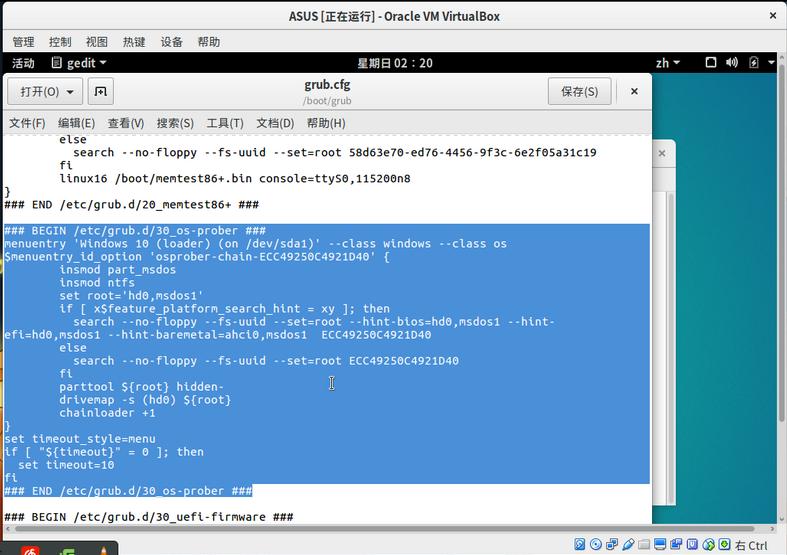Open the VirtualBox 控制 menu

60,42
